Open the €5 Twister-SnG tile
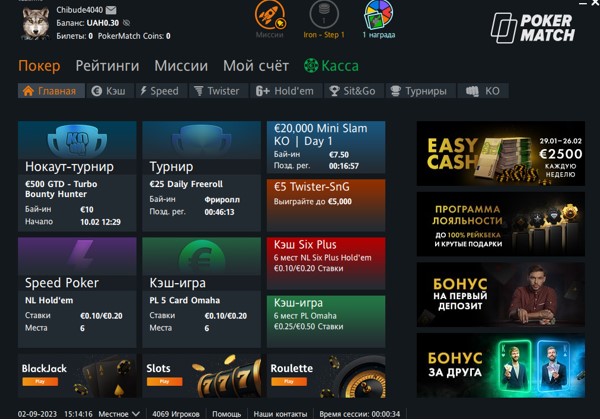The image size is (600, 420). click(x=326, y=205)
